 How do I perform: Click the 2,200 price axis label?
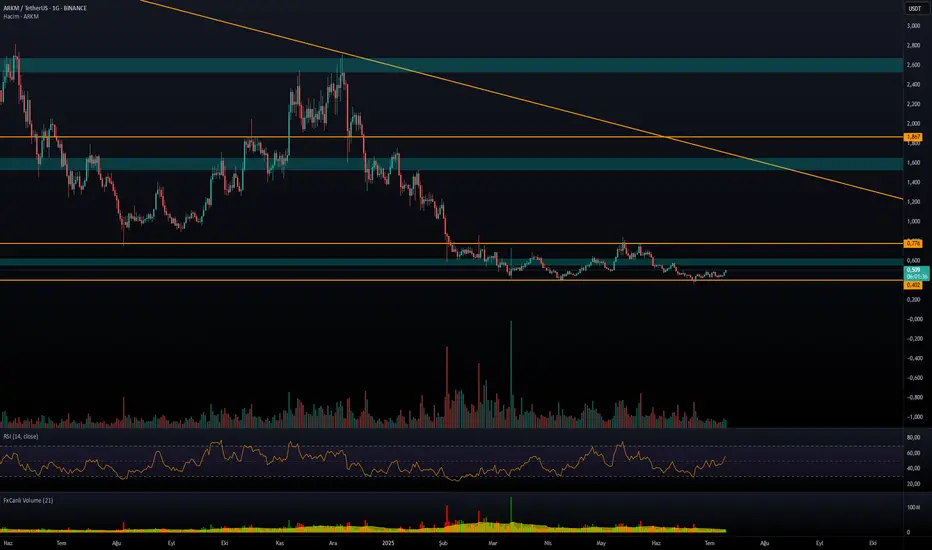914,104
